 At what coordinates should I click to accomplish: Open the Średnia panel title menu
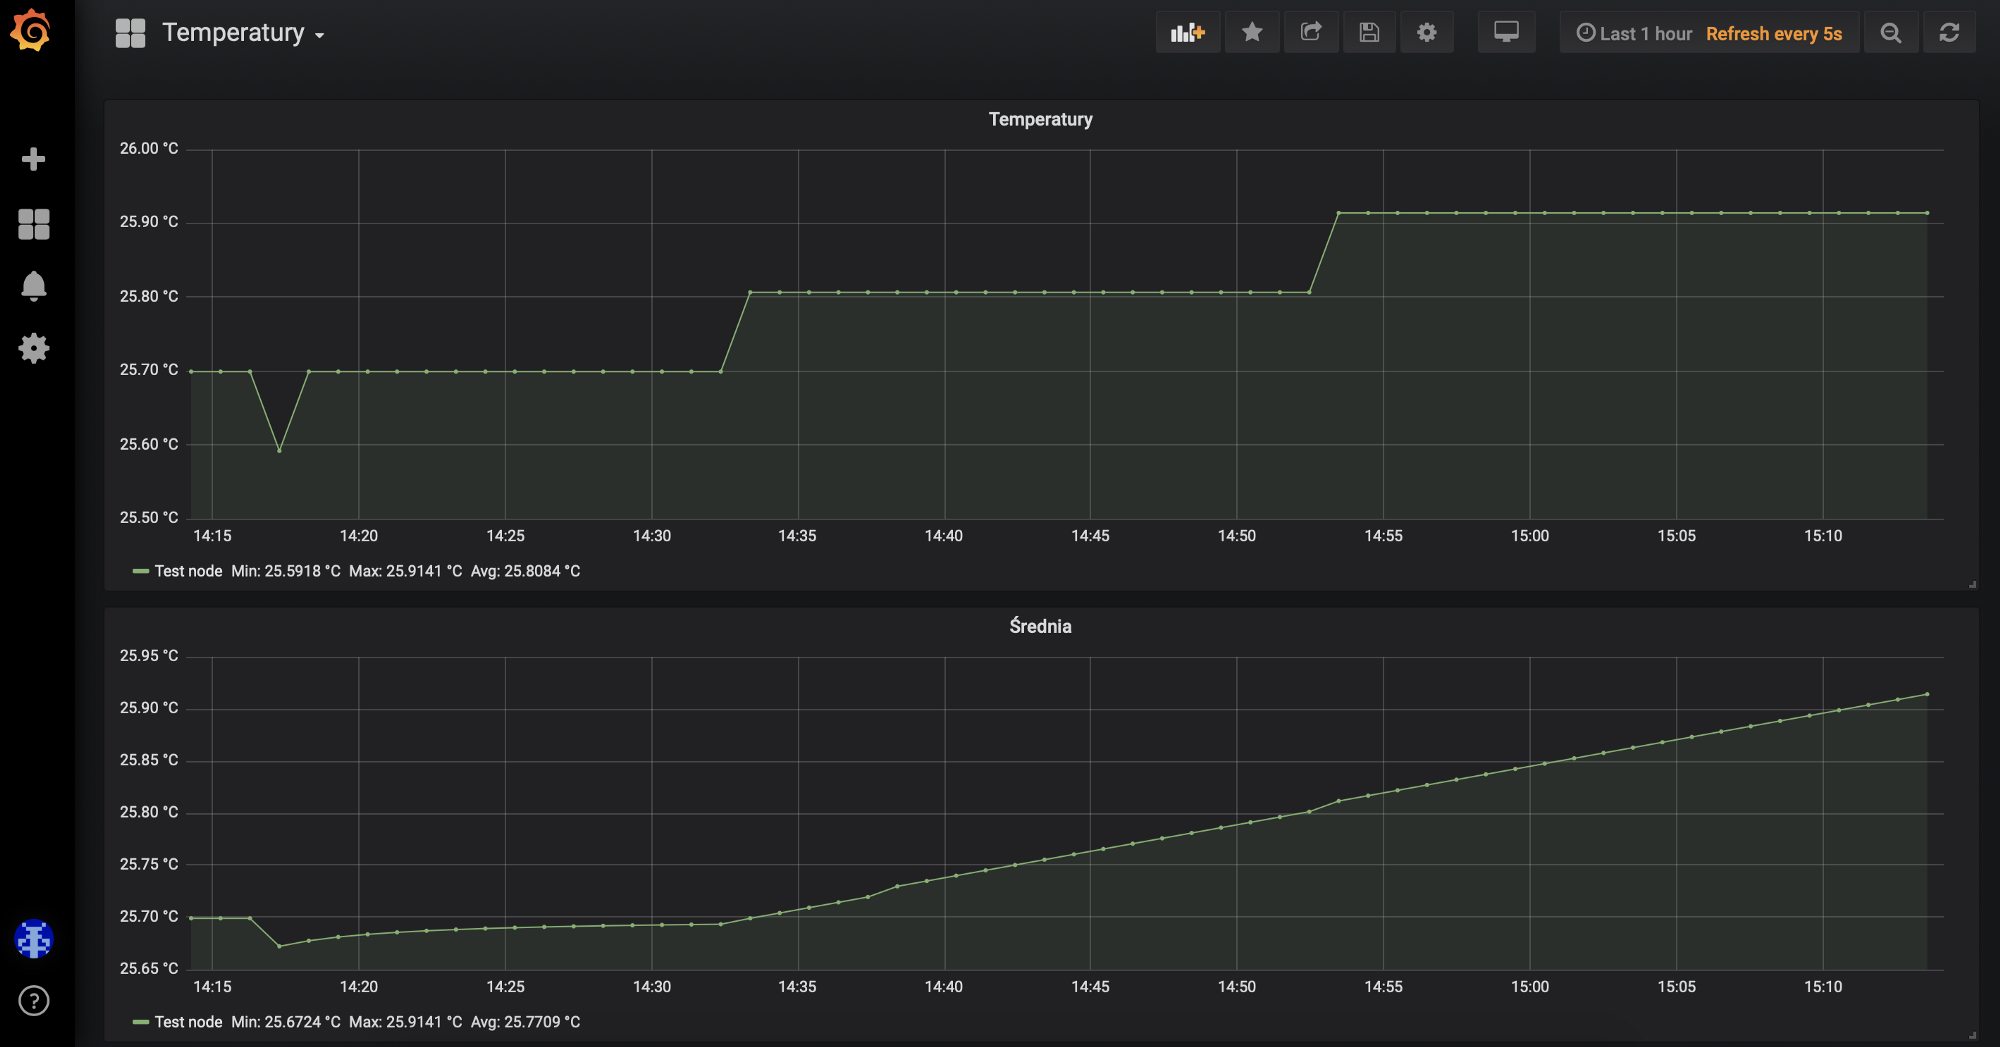click(1040, 626)
